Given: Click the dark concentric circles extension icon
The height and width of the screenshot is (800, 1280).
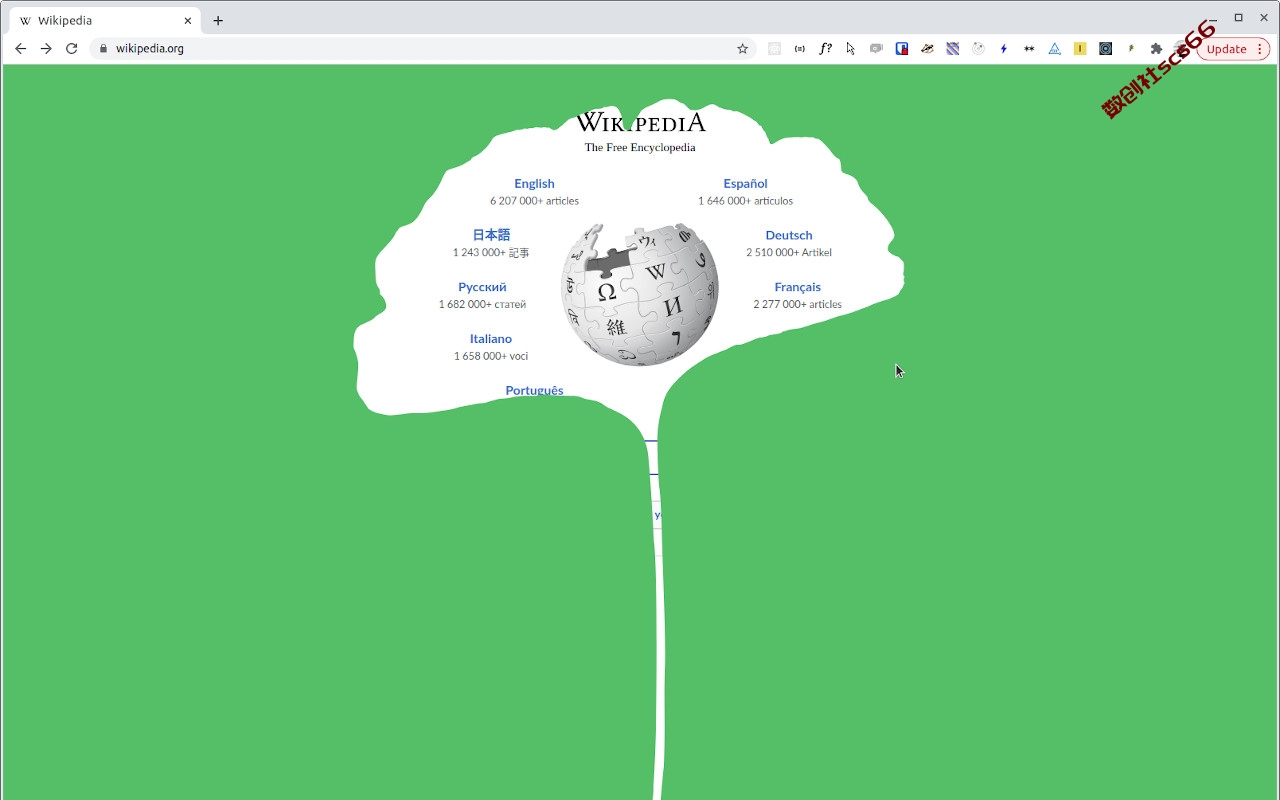Looking at the screenshot, I should [x=1106, y=48].
